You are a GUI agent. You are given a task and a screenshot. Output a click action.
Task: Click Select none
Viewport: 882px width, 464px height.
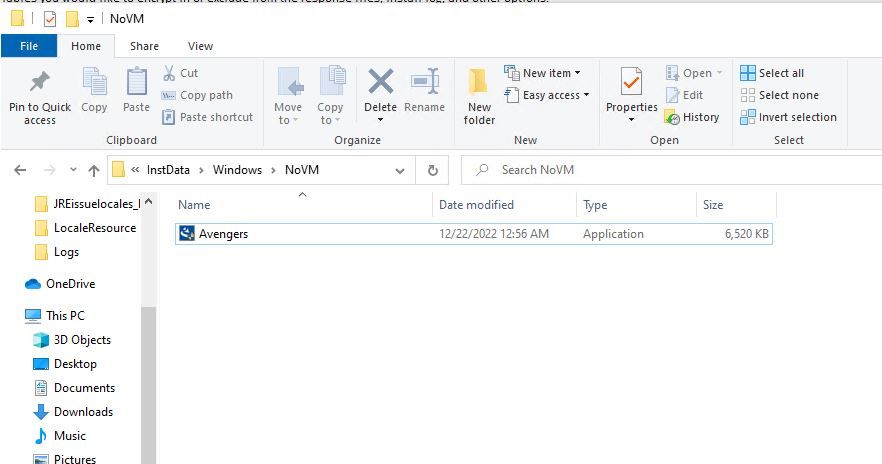click(x=780, y=95)
